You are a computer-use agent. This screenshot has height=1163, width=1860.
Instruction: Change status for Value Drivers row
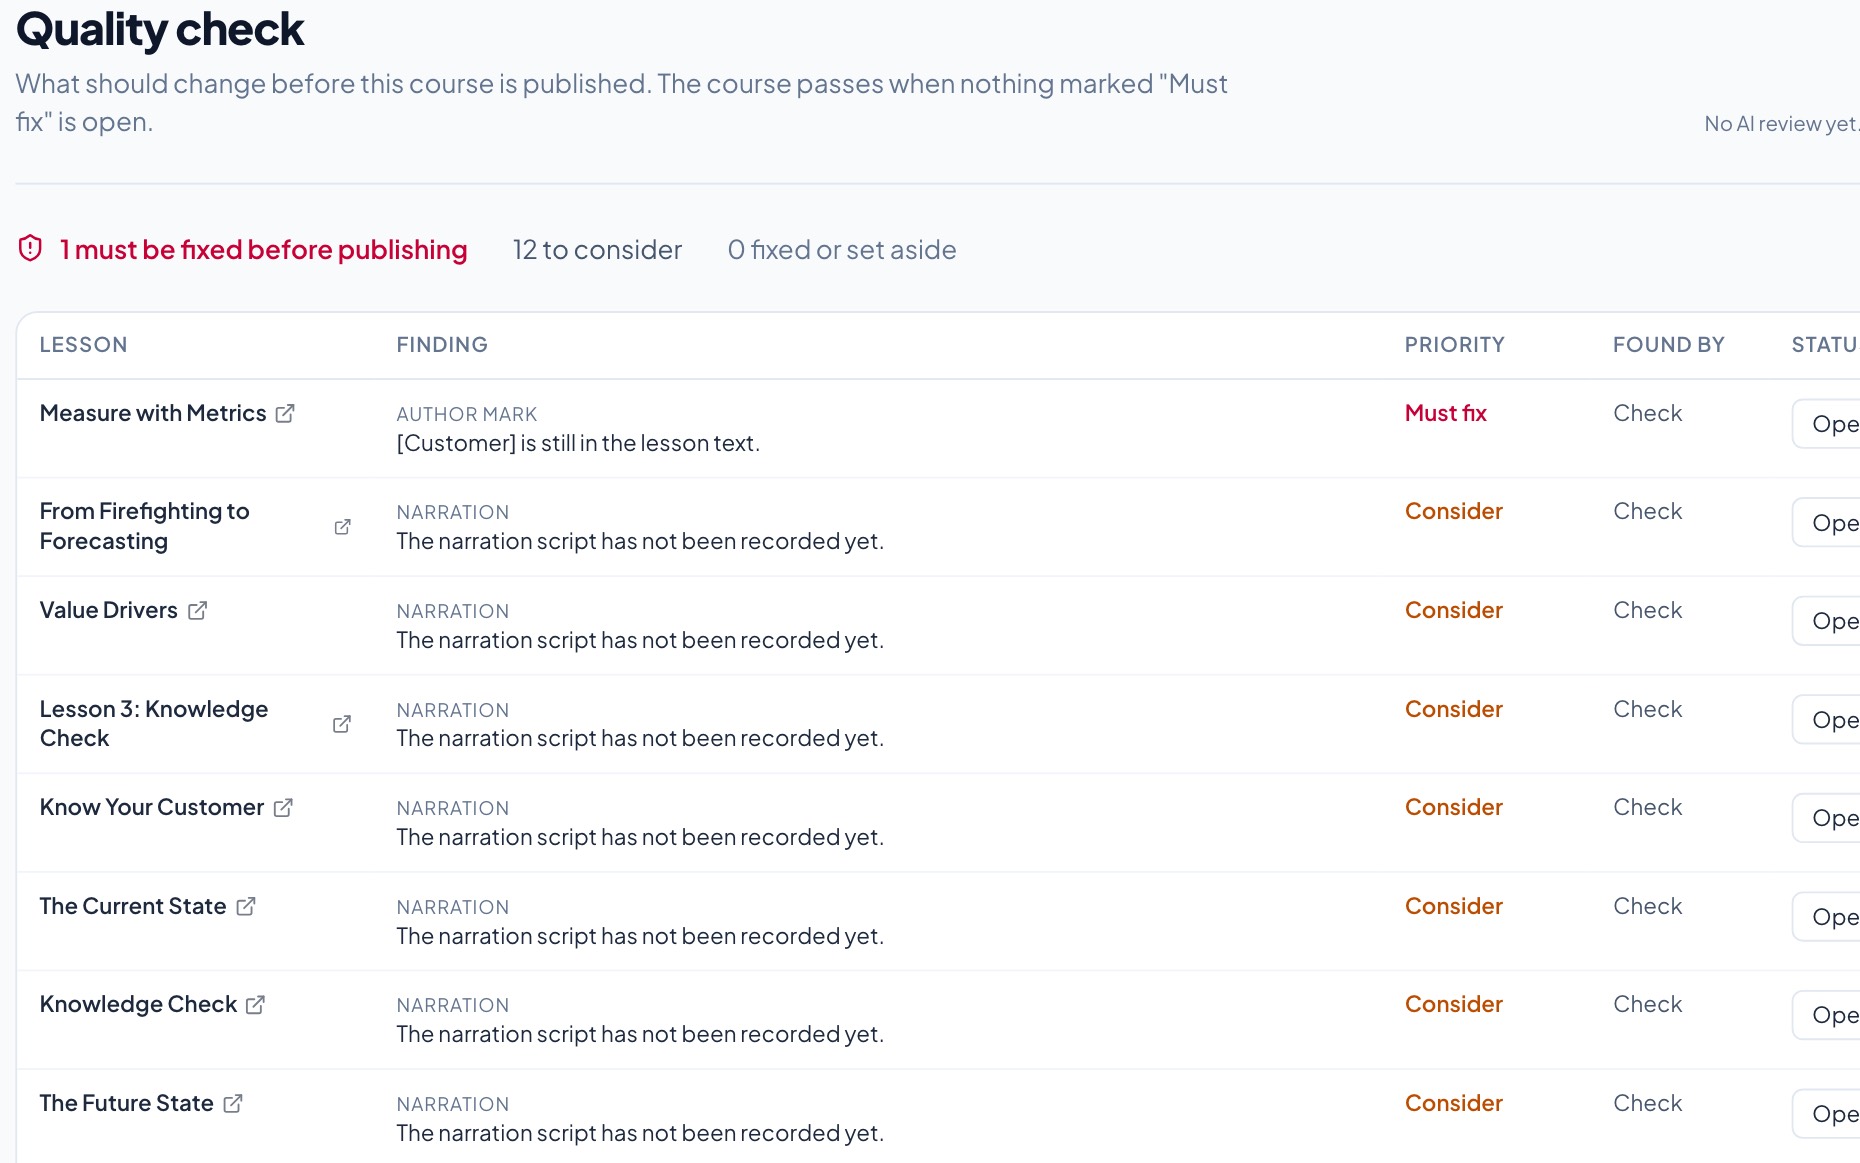[x=1827, y=621]
